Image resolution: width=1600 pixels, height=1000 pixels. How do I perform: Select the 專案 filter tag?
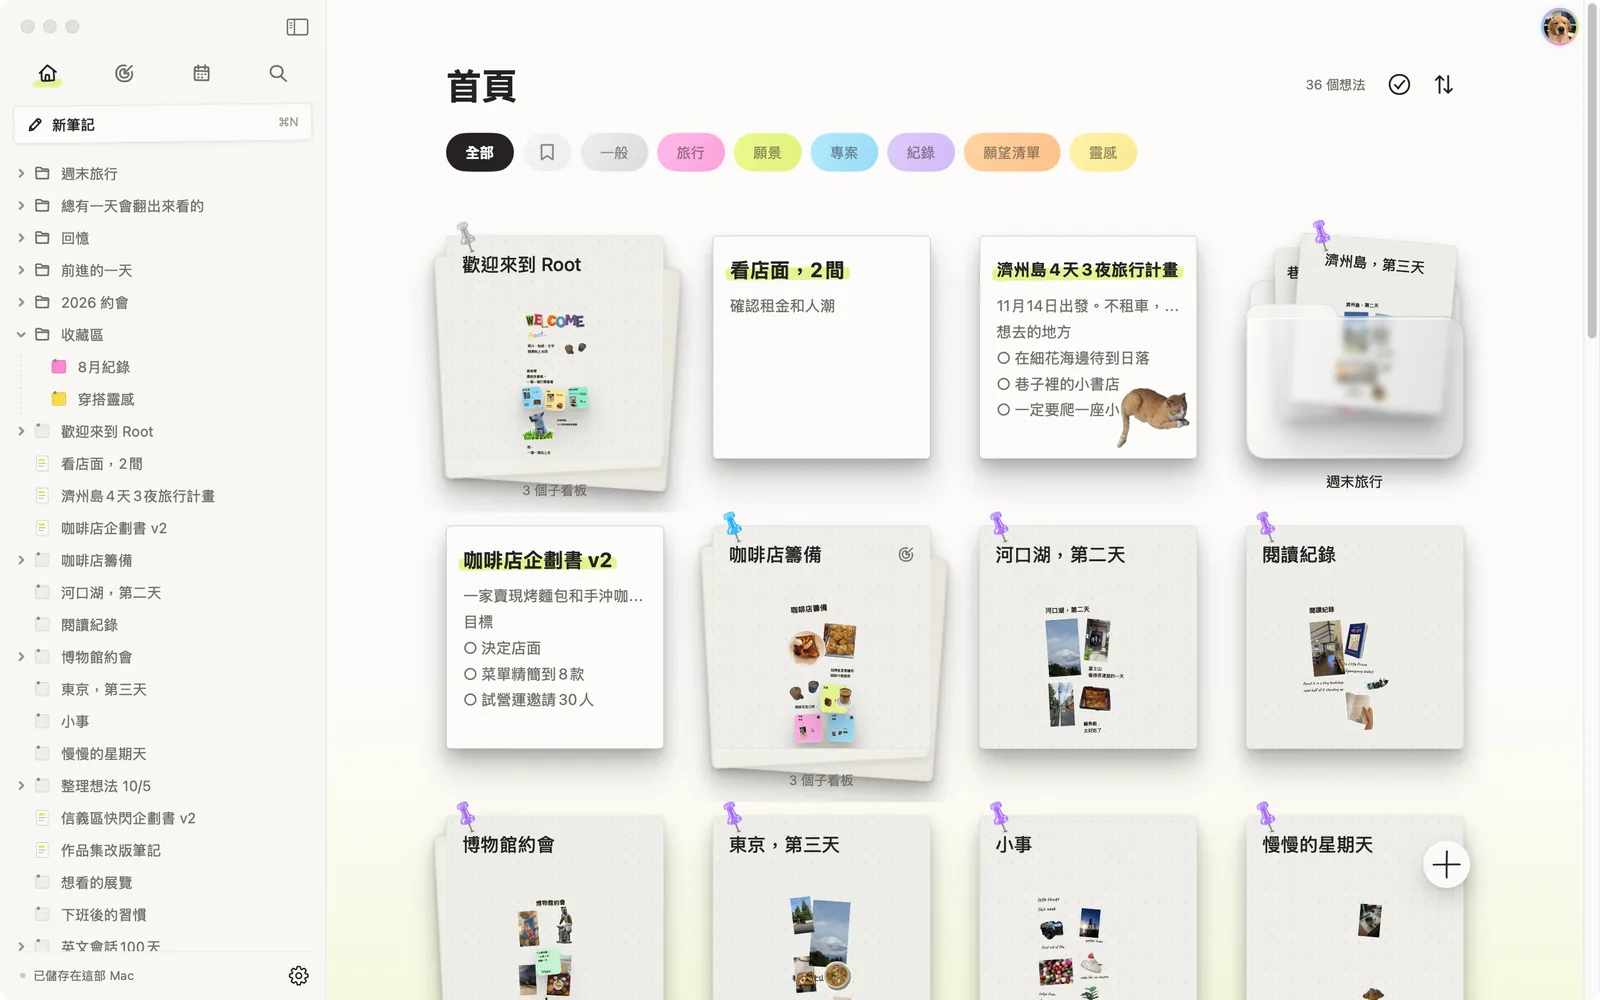pyautogui.click(x=844, y=152)
